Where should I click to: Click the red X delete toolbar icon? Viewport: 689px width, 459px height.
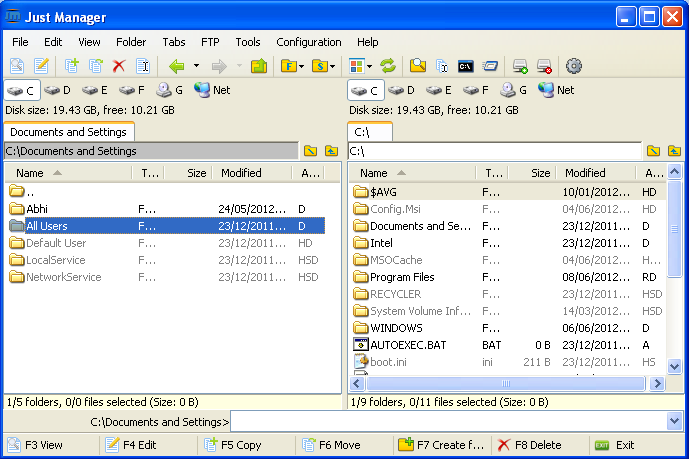pyautogui.click(x=119, y=66)
